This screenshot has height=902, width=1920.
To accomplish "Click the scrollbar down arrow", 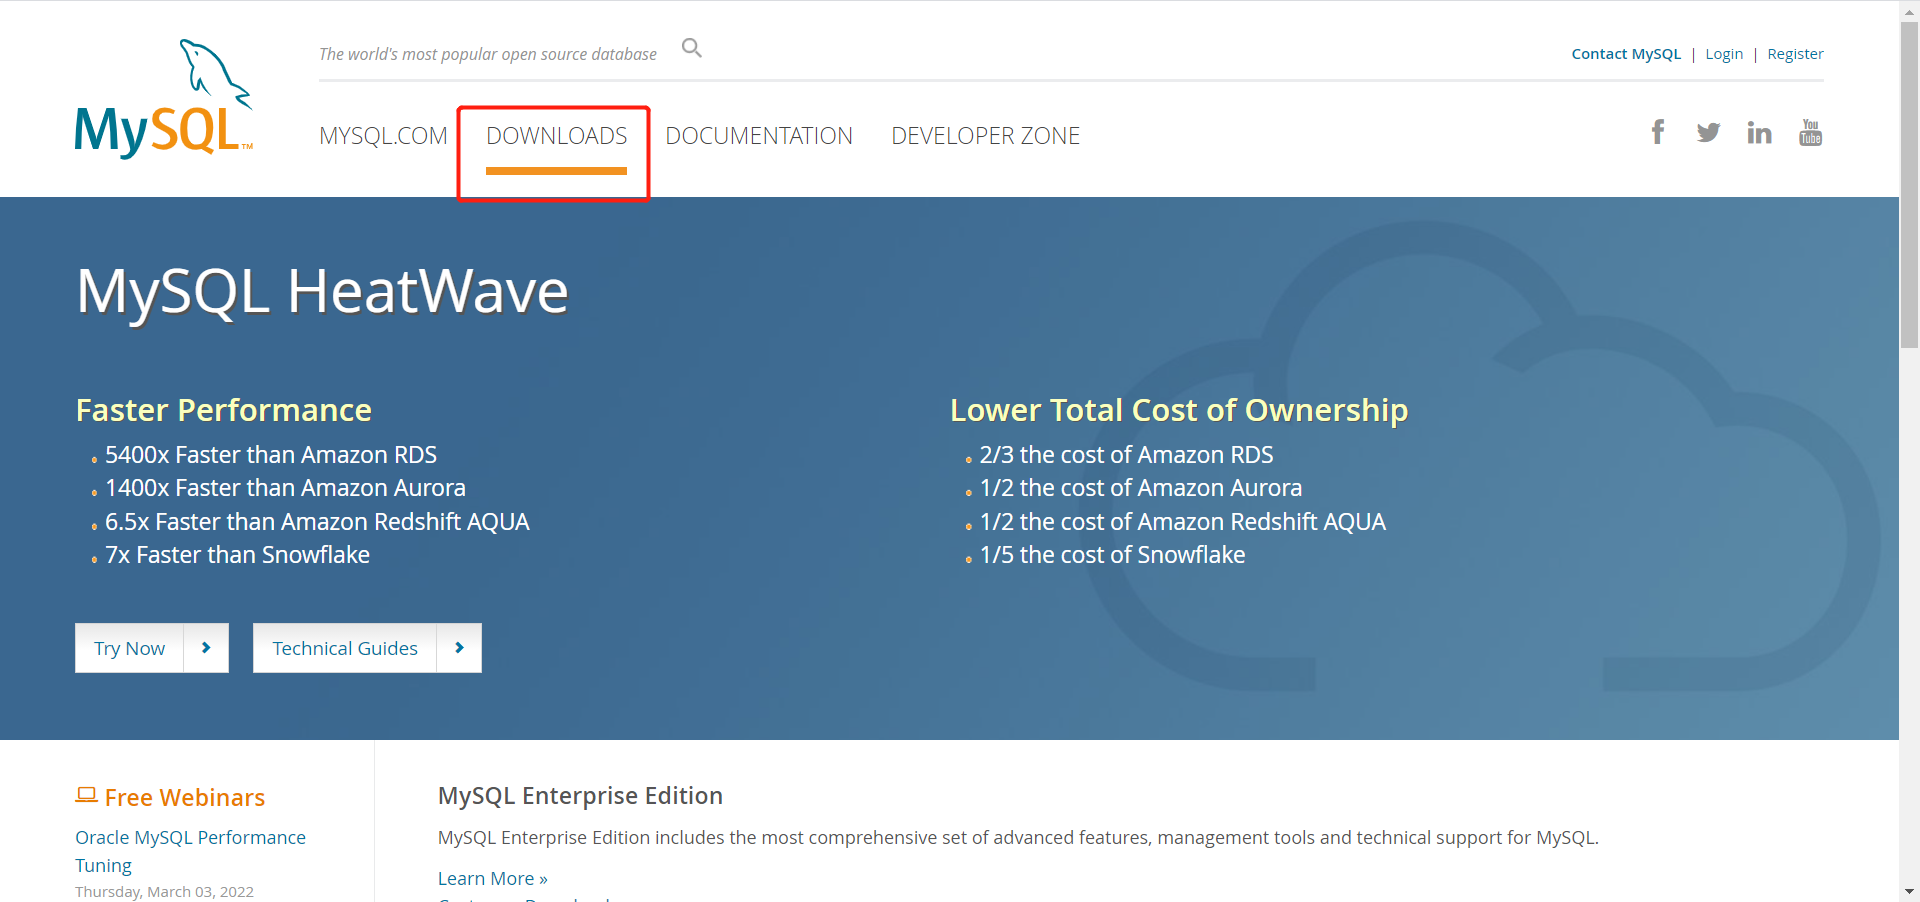I will (x=1909, y=891).
